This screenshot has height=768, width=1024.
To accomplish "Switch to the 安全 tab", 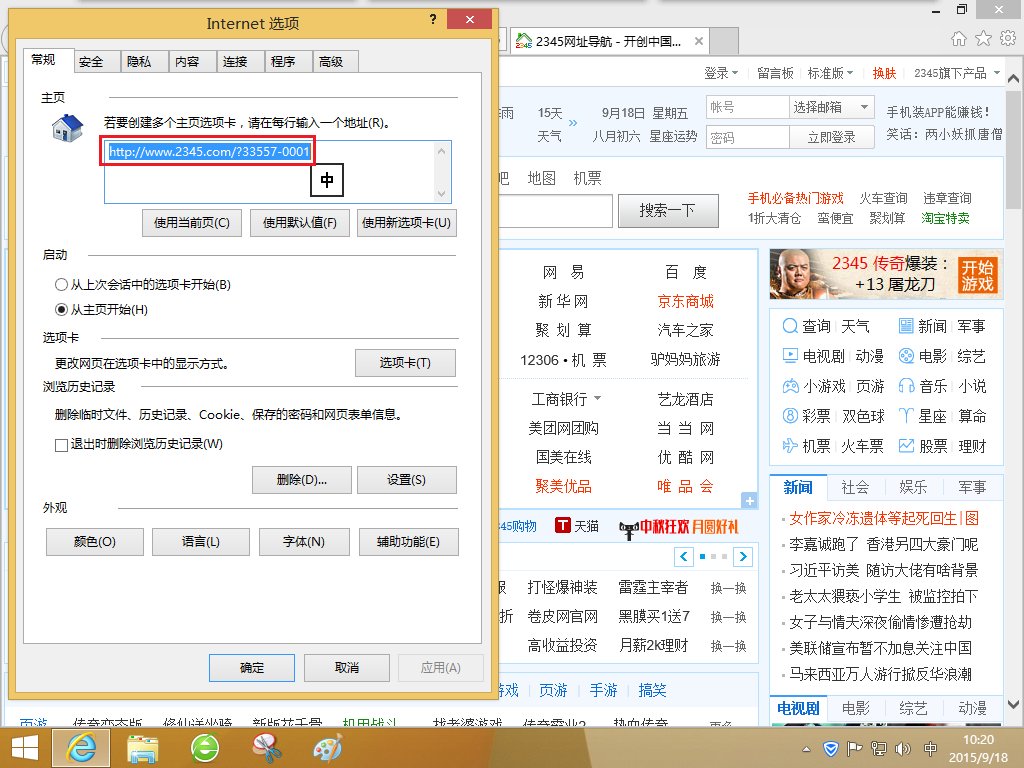I will point(91,62).
